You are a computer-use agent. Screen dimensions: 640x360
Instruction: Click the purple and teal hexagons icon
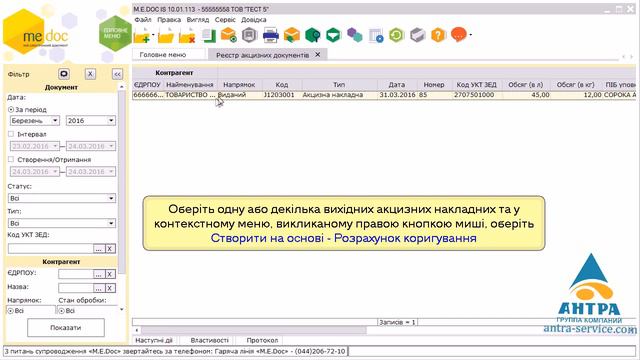coord(355,35)
